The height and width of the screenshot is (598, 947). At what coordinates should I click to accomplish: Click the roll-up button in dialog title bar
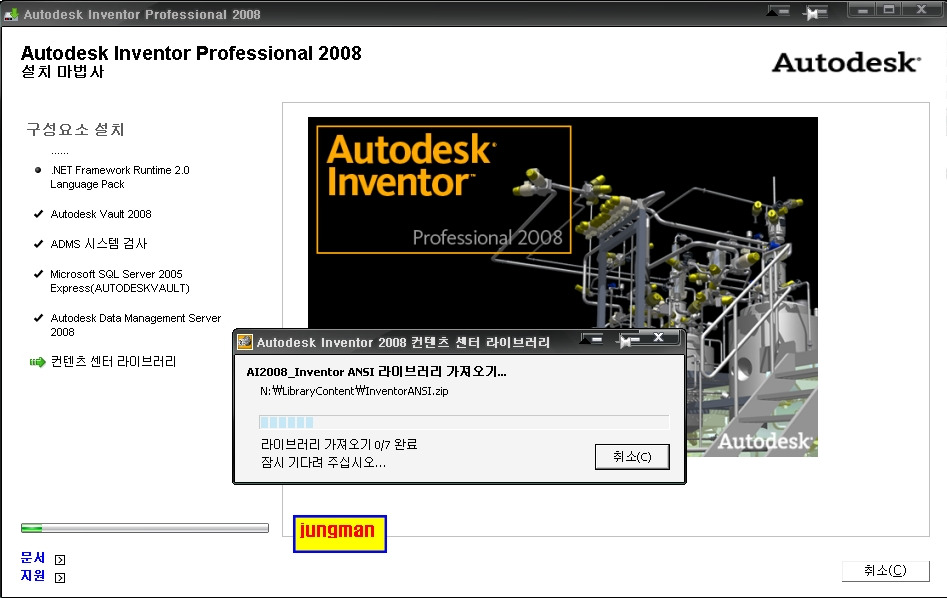tap(592, 339)
